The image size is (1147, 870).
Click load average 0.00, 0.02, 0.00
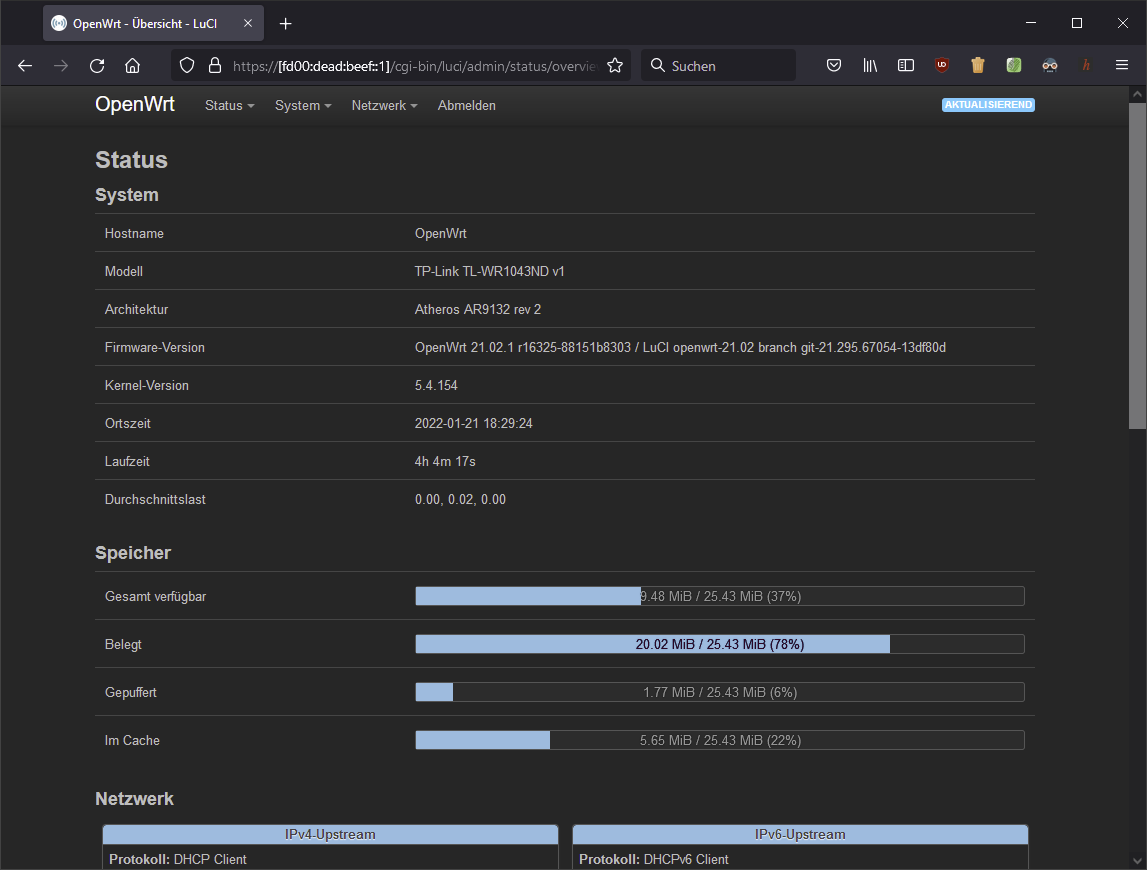click(460, 500)
